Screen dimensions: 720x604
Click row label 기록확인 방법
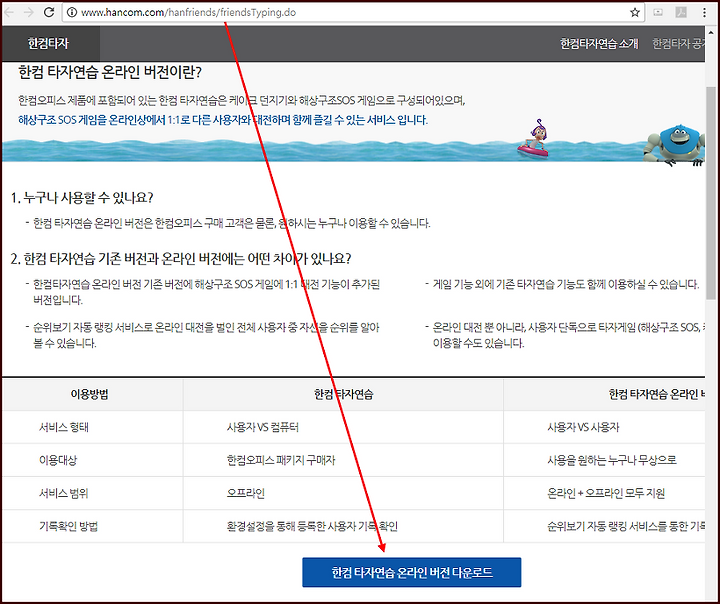[68, 526]
